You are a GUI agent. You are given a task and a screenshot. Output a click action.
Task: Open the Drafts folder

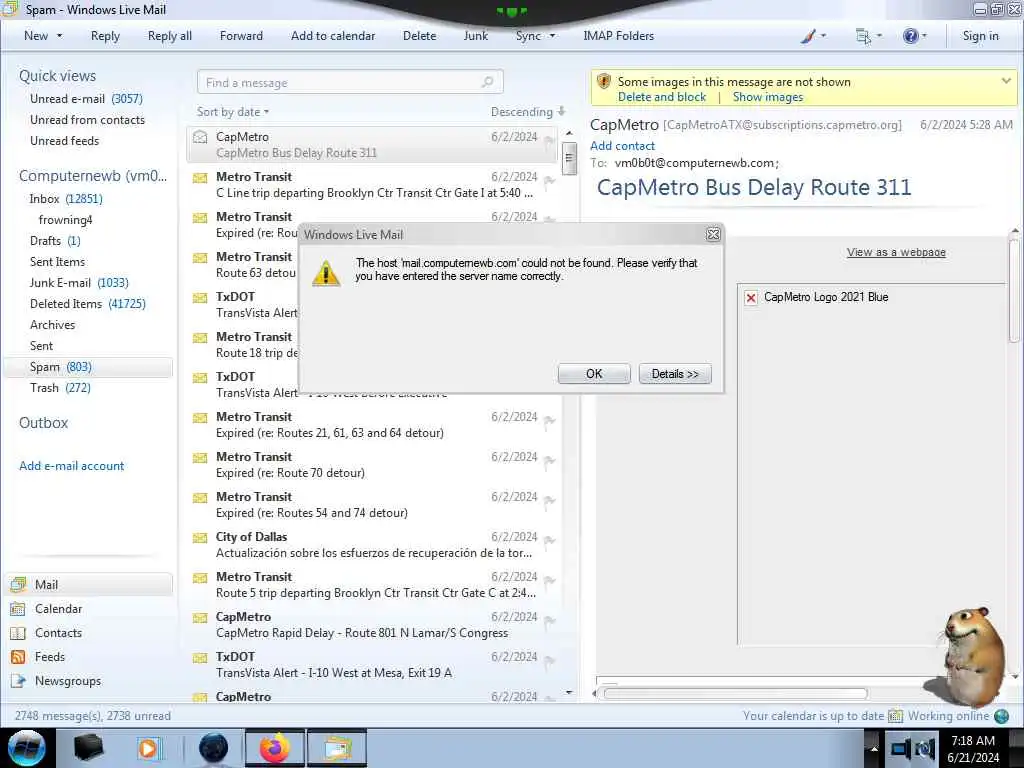click(x=56, y=240)
